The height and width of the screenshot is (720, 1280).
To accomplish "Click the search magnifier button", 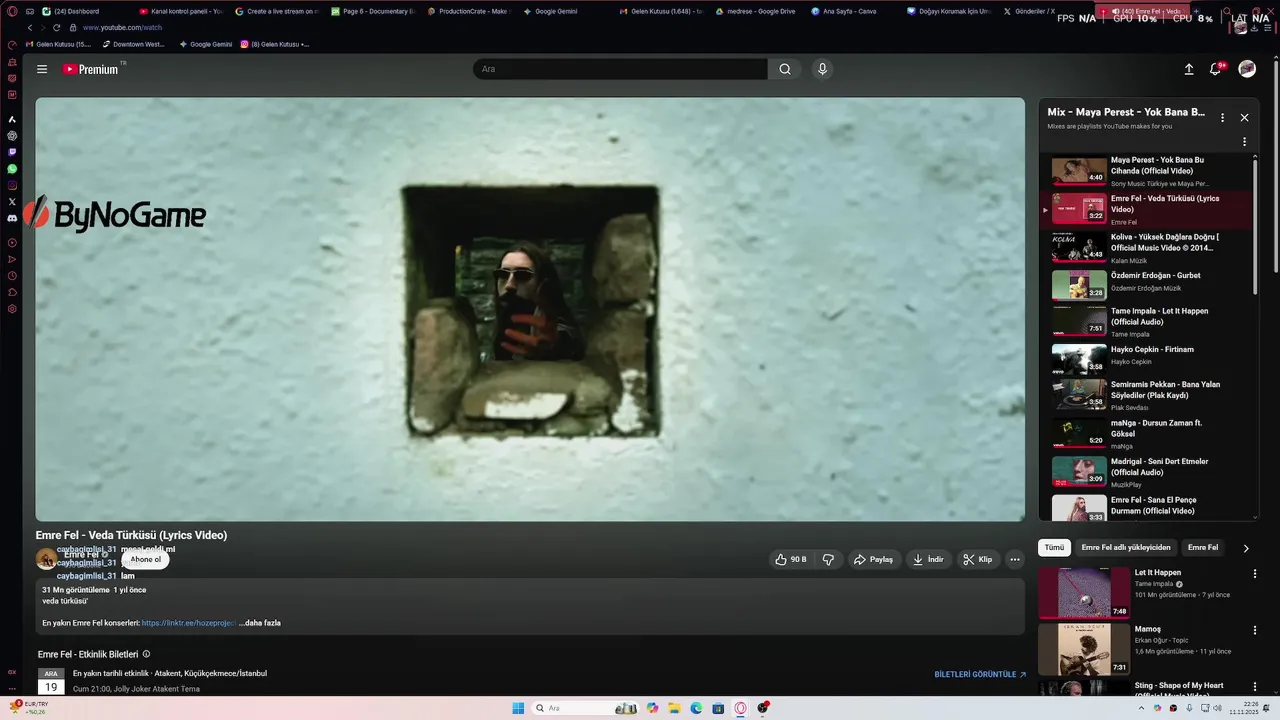I will pos(785,69).
